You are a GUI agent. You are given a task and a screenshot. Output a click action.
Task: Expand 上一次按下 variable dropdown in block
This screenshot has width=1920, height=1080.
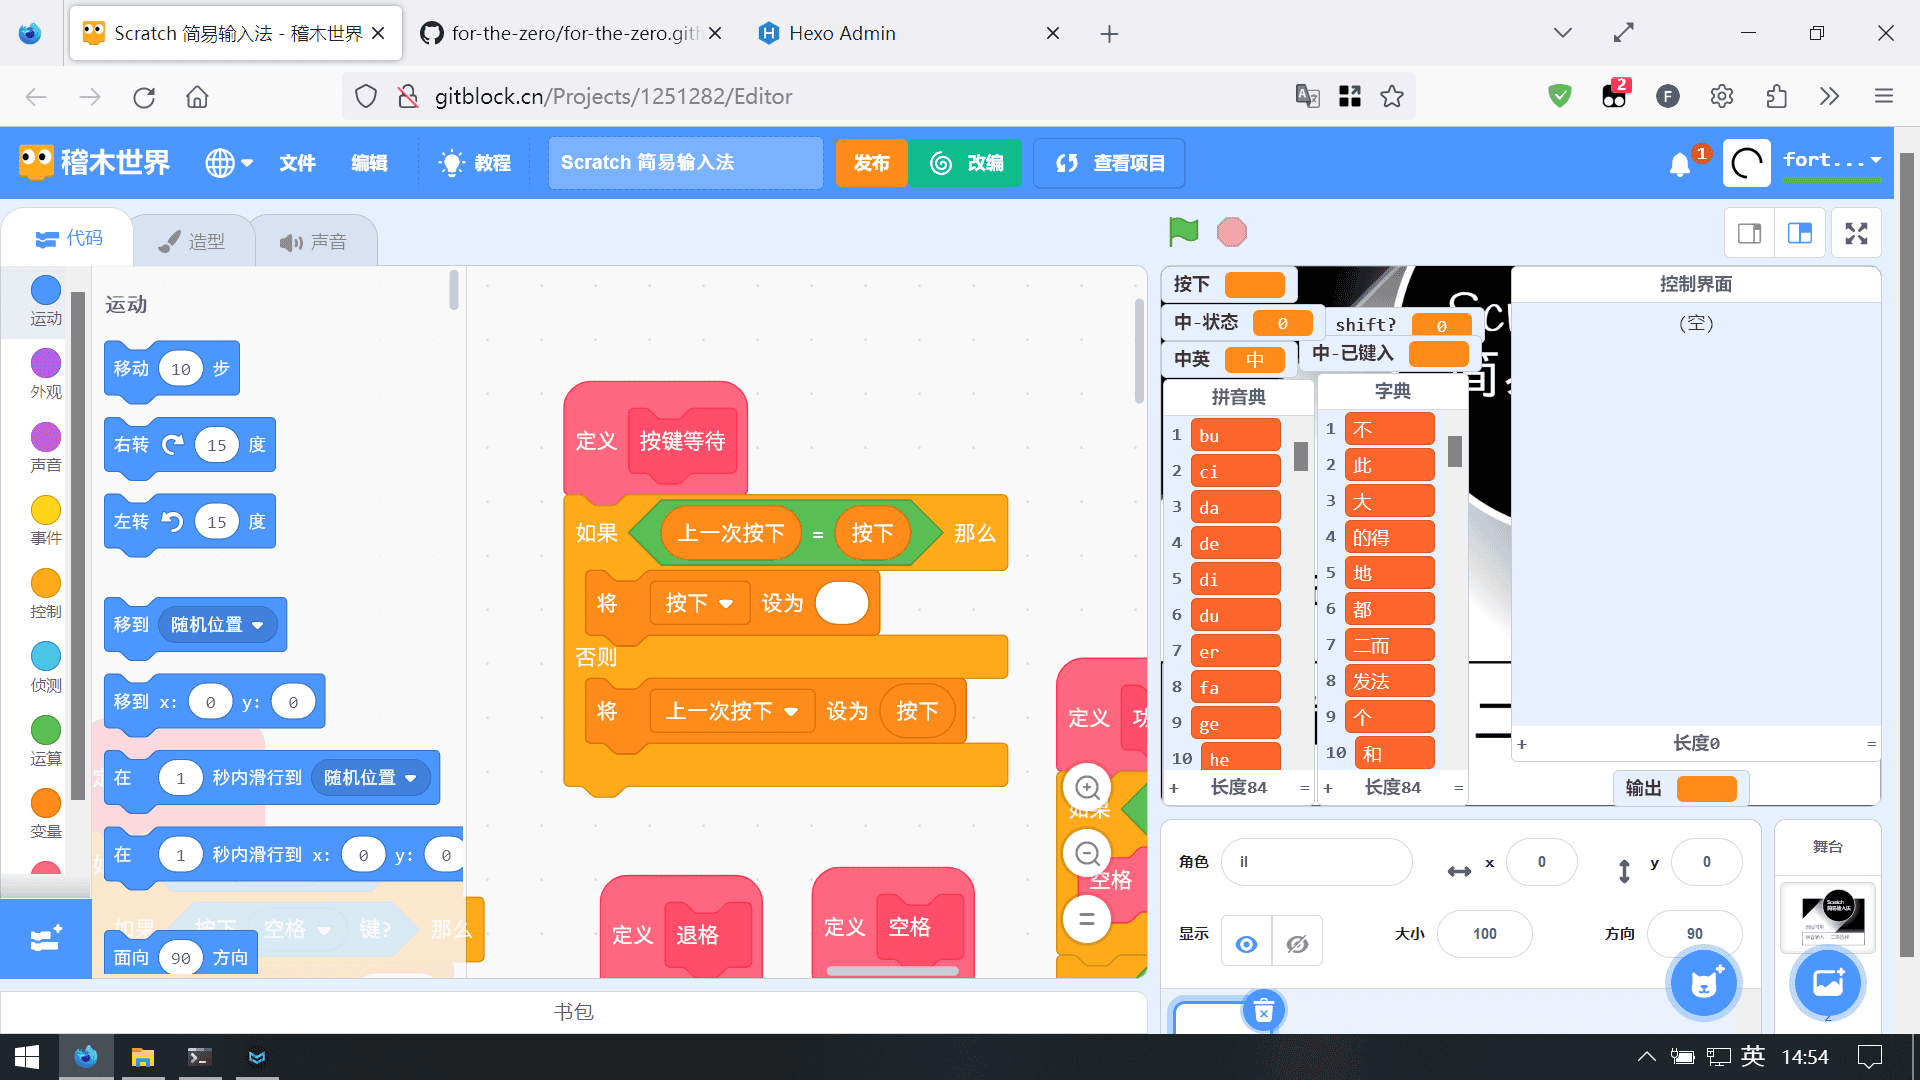pyautogui.click(x=791, y=712)
